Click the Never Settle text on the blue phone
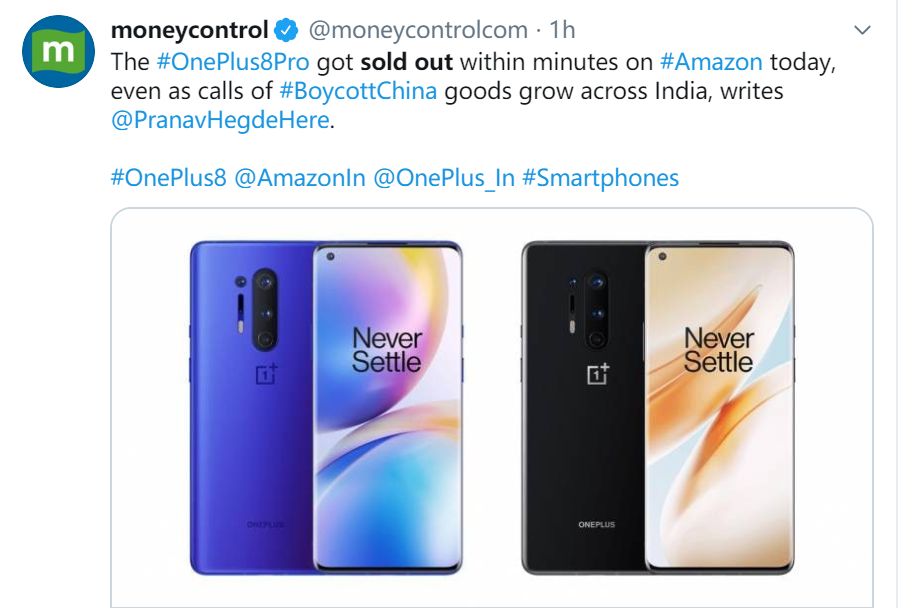 [x=386, y=350]
